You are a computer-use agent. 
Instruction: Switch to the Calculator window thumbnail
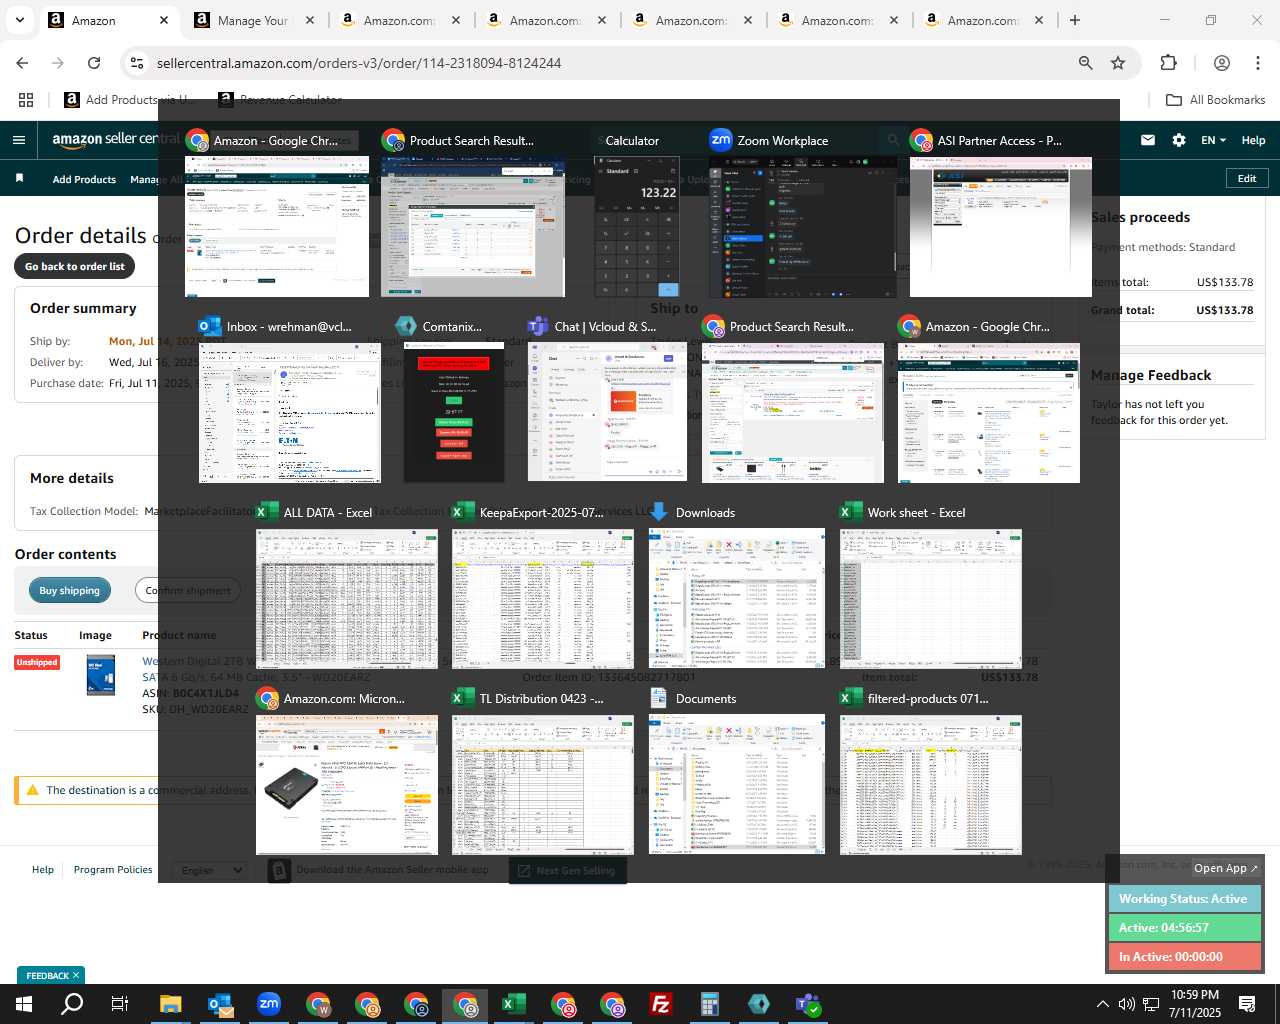coord(637,226)
